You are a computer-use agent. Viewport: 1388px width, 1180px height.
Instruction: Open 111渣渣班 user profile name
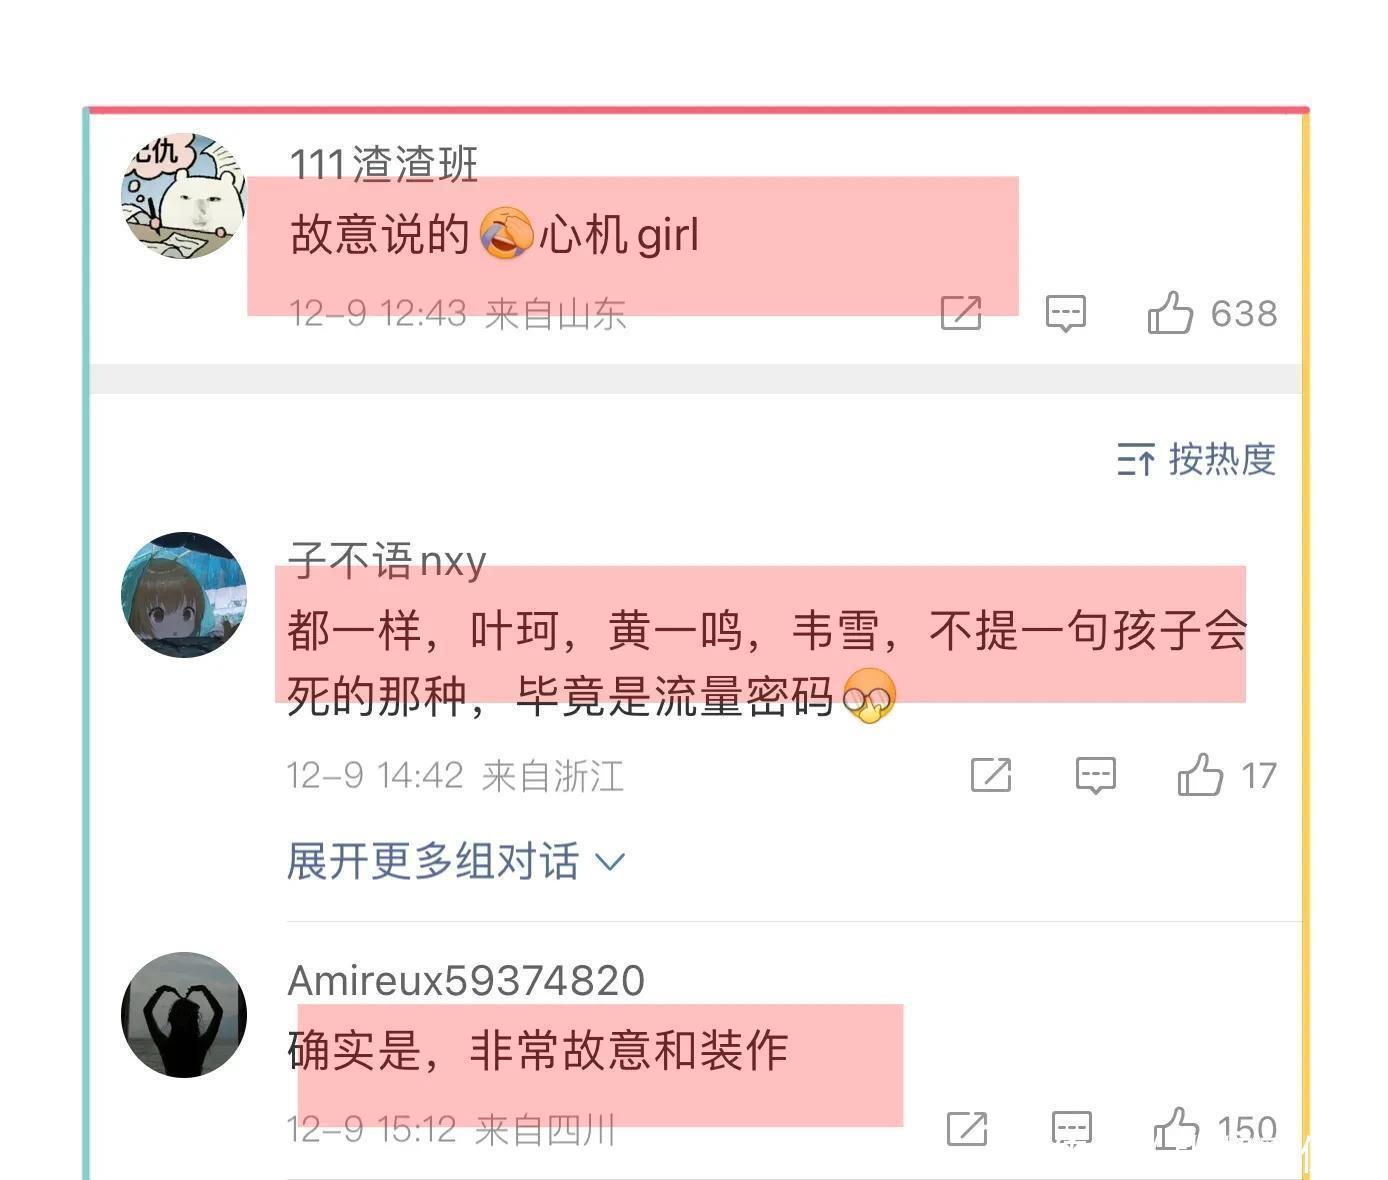[383, 165]
